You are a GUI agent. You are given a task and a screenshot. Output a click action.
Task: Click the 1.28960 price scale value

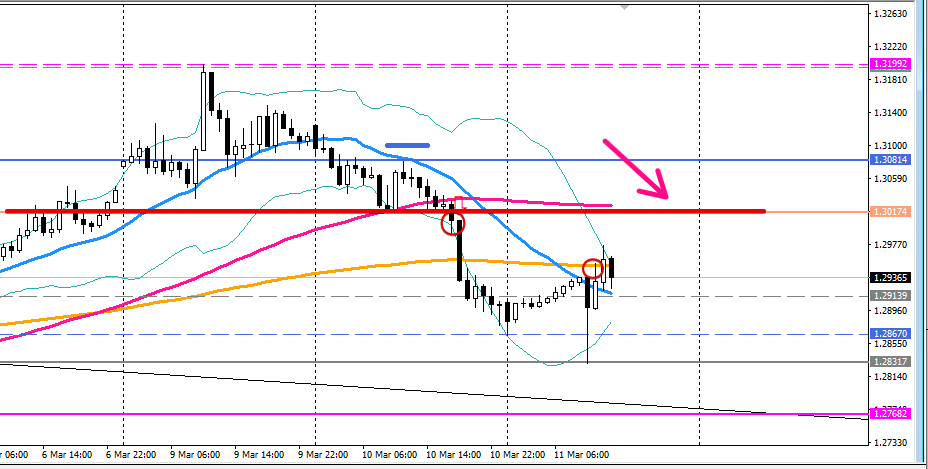[x=891, y=310]
